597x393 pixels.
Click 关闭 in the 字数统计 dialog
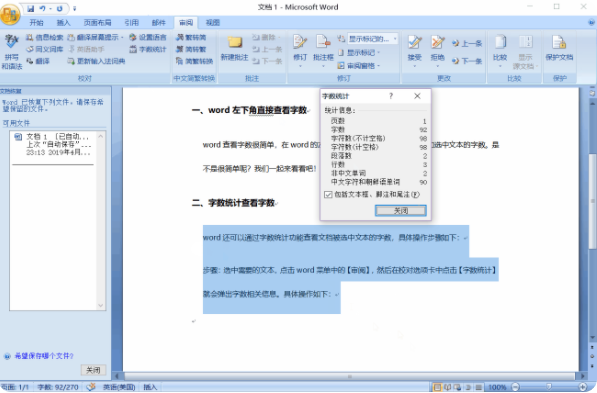[401, 211]
